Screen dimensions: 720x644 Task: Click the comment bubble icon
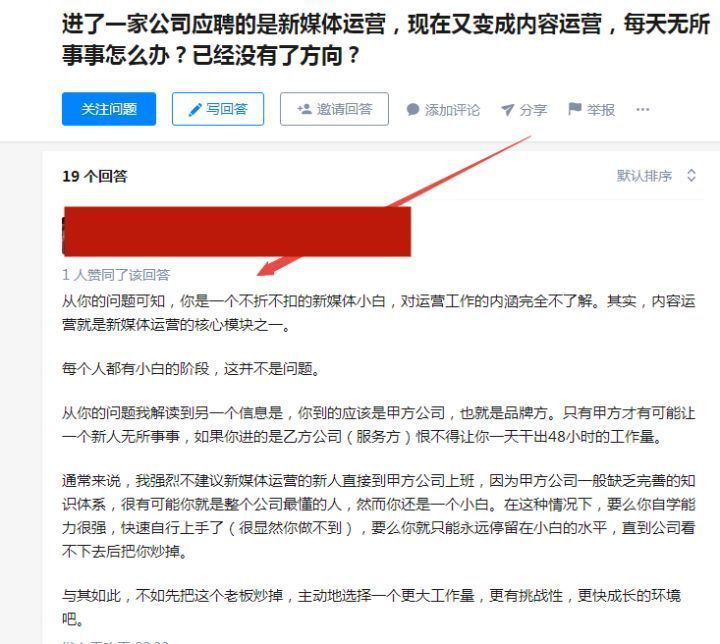pos(413,109)
